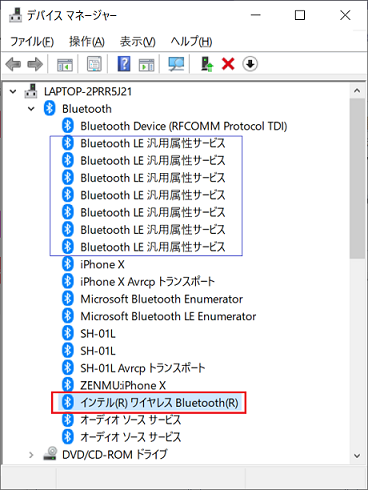
Task: Select Microsoft Bluetooth LE Enumerator
Action: pos(168,316)
